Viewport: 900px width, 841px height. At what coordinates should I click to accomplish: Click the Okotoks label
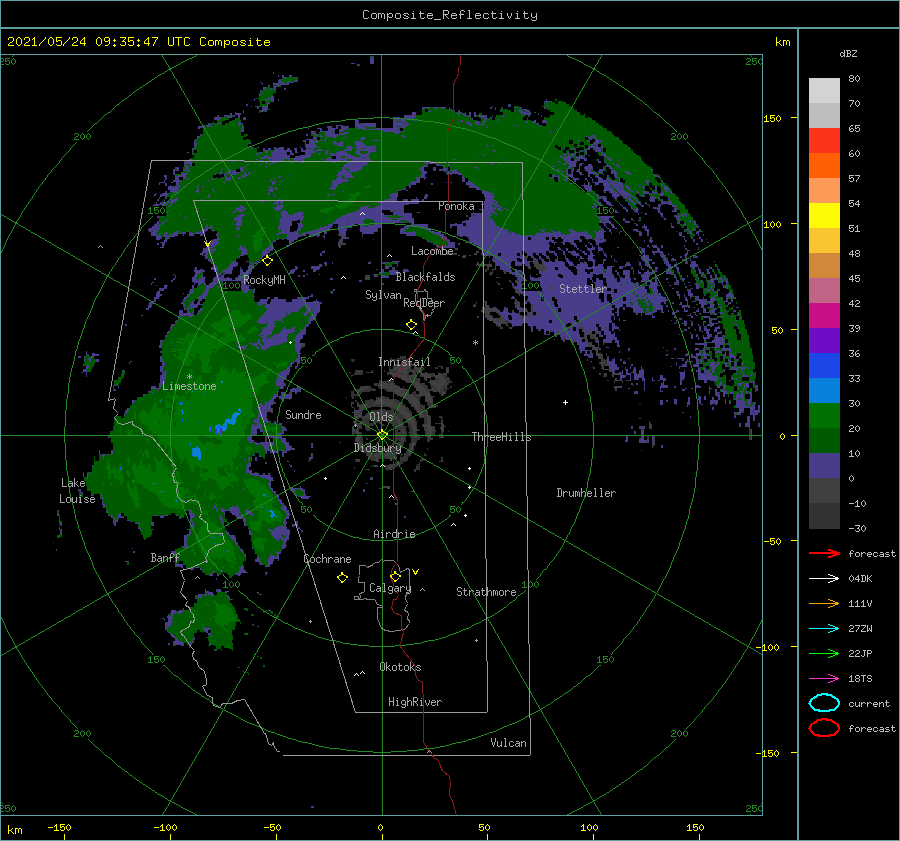pyautogui.click(x=400, y=667)
